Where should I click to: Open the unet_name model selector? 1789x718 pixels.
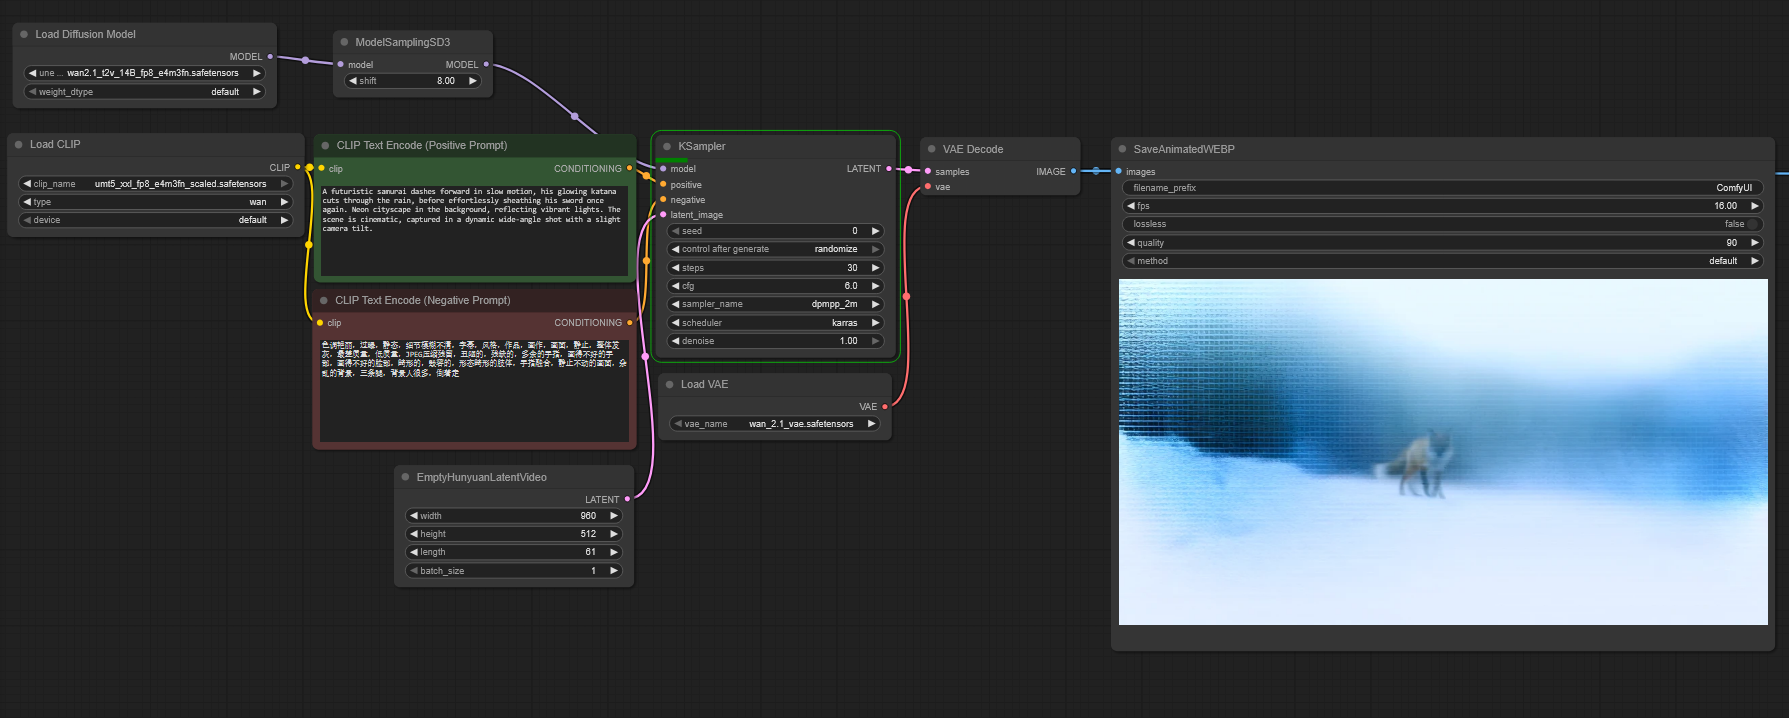point(145,73)
